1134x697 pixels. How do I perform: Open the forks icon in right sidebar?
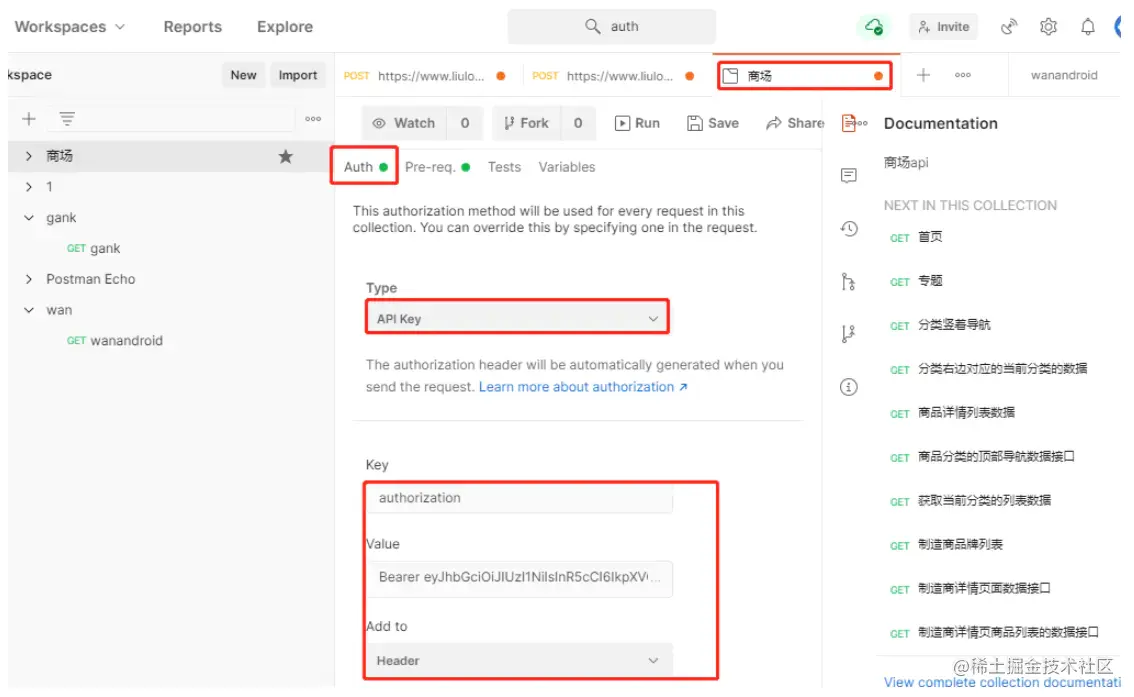(849, 282)
